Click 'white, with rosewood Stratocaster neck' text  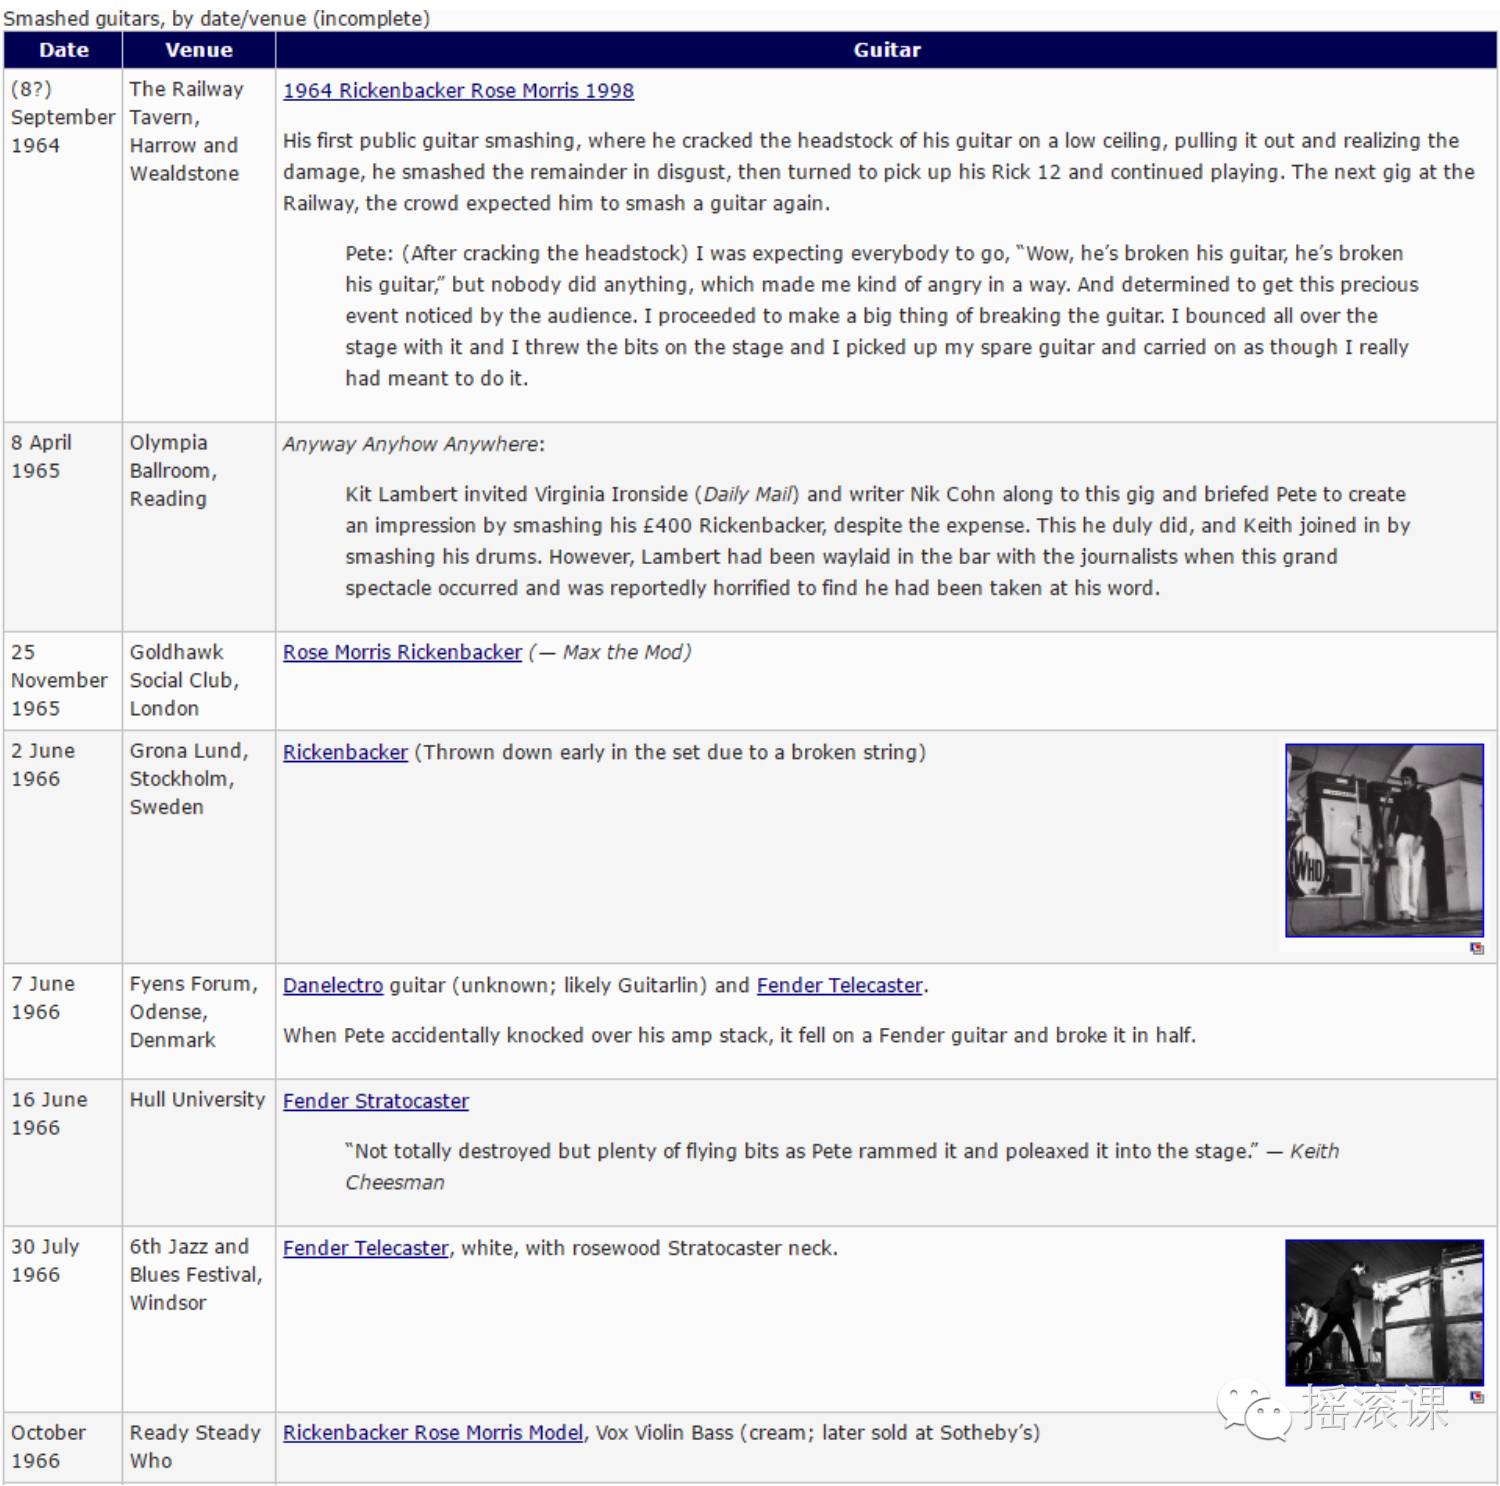pos(649,1248)
